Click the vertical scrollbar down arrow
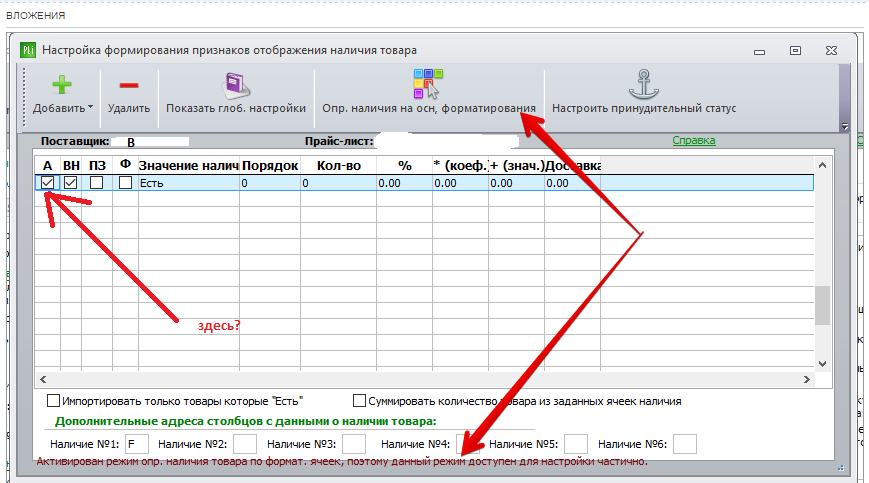Screen dimensions: 869x483 pyautogui.click(x=822, y=364)
